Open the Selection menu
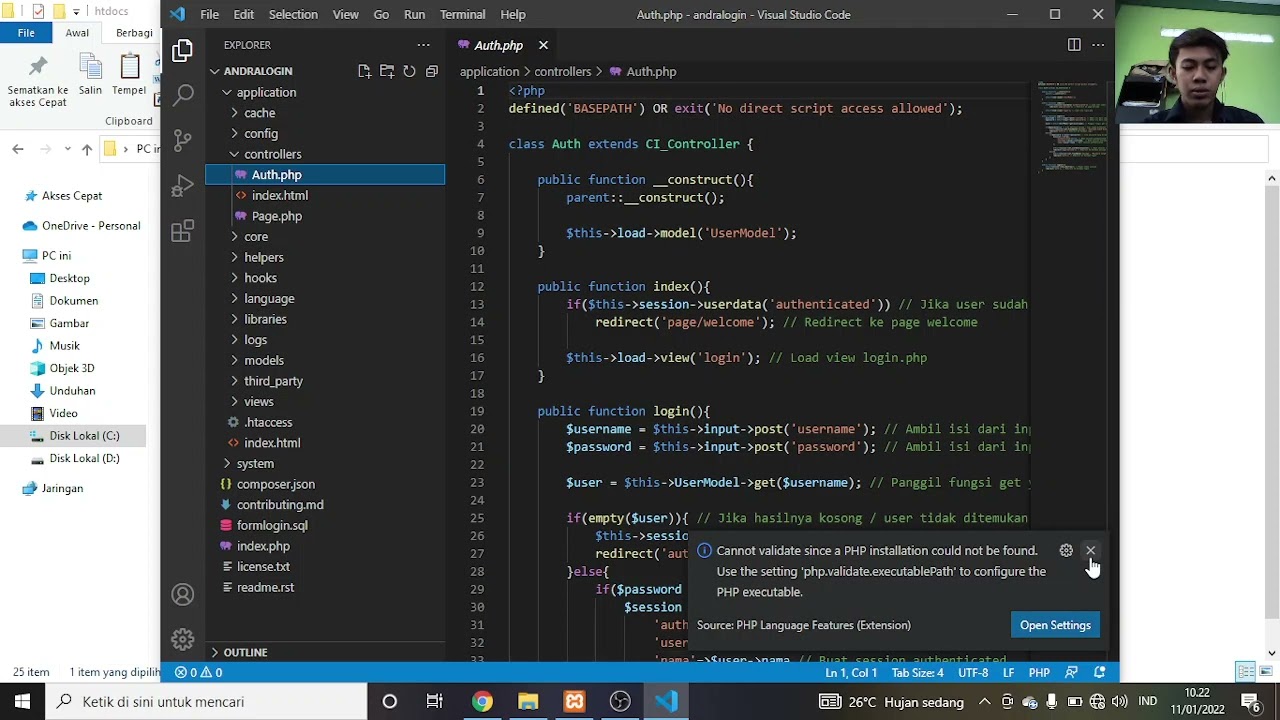Viewport: 1280px width, 720px height. (293, 14)
